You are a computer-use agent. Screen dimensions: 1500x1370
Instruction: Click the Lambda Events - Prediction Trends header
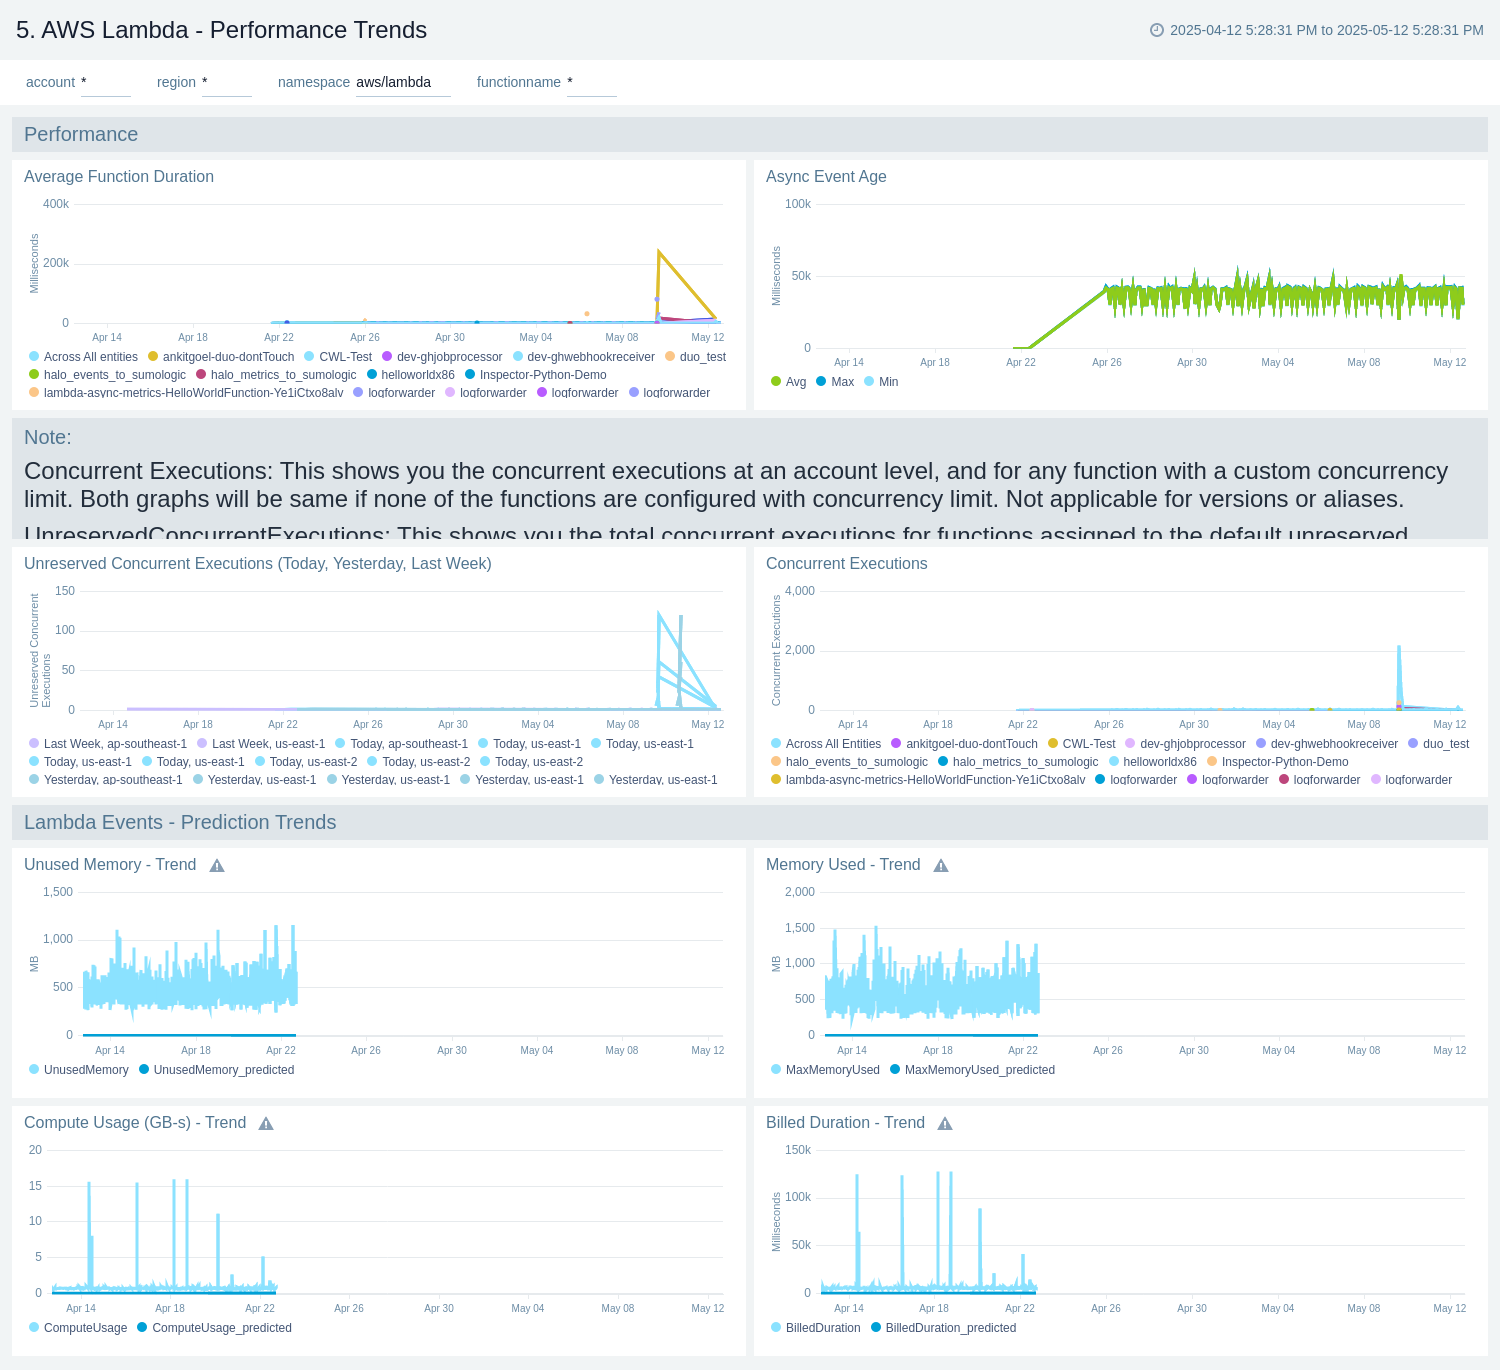(x=179, y=822)
